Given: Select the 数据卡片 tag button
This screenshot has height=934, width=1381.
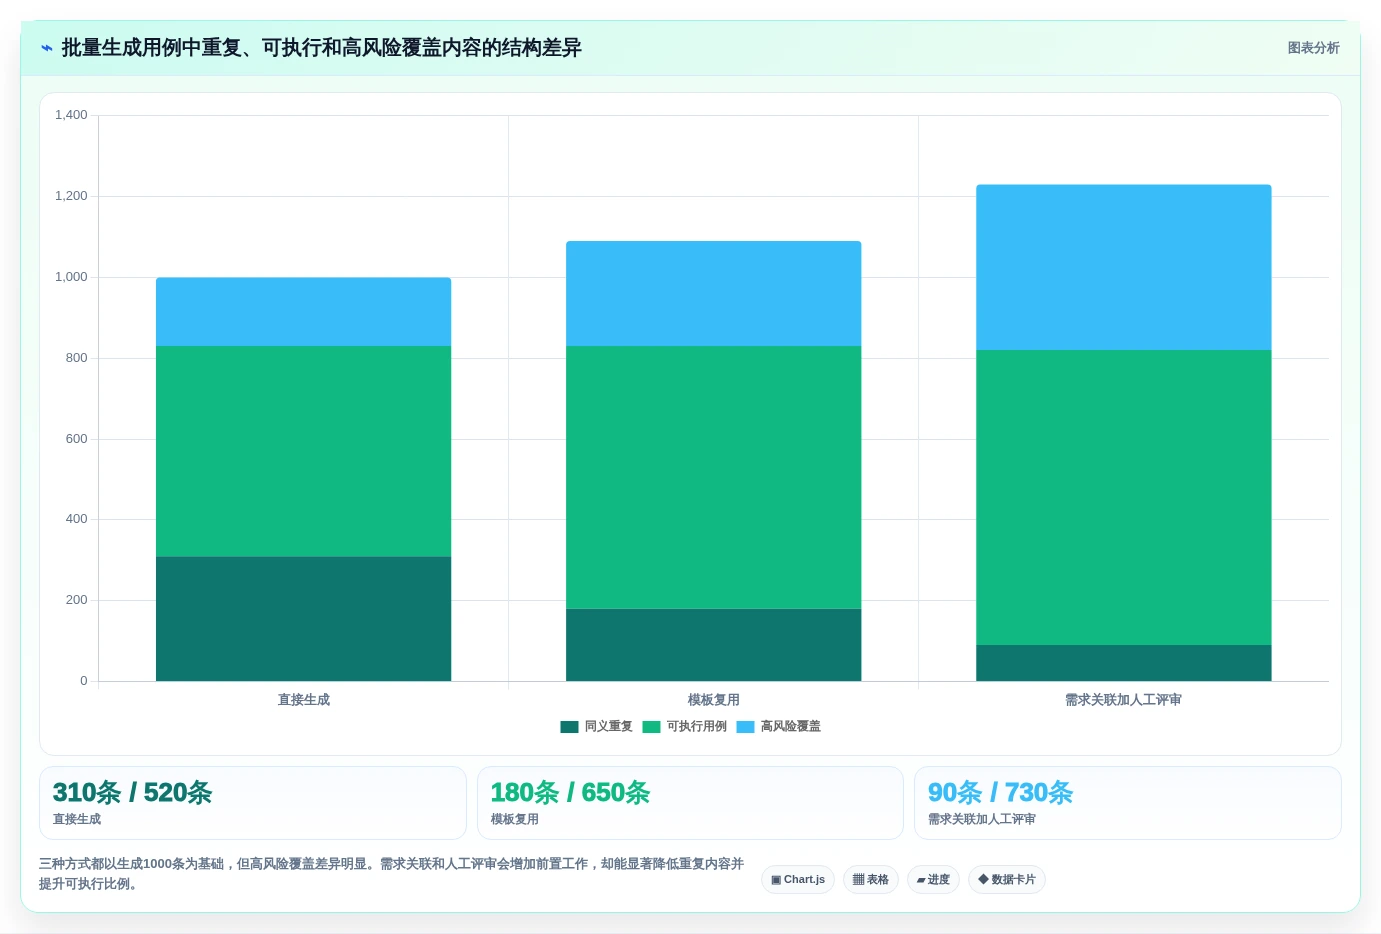Looking at the screenshot, I should 1007,880.
